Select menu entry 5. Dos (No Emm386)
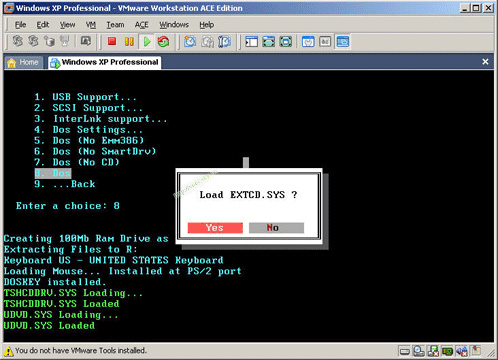The image size is (498, 360). [89, 141]
